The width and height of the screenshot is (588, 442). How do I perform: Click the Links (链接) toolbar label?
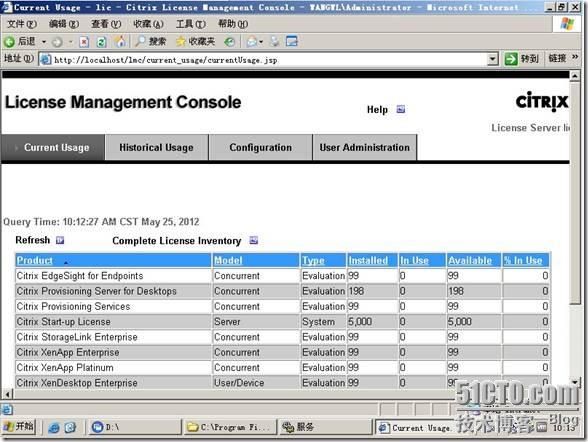coord(557,58)
